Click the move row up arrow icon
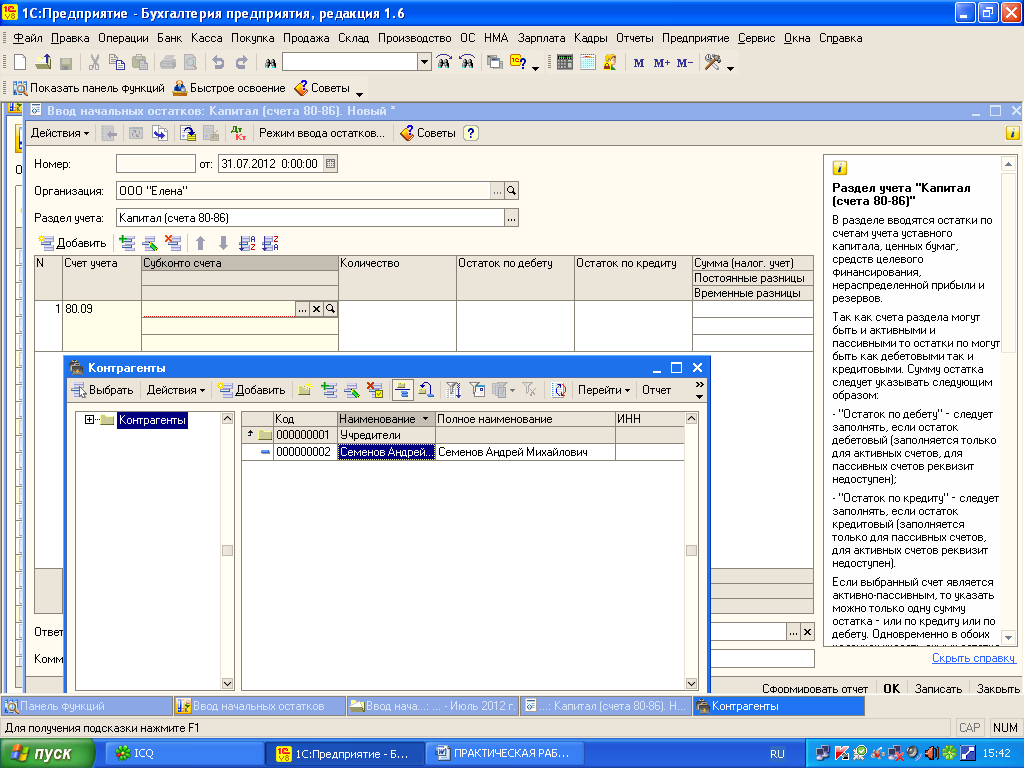Screen dimensions: 1024x768 [200, 243]
